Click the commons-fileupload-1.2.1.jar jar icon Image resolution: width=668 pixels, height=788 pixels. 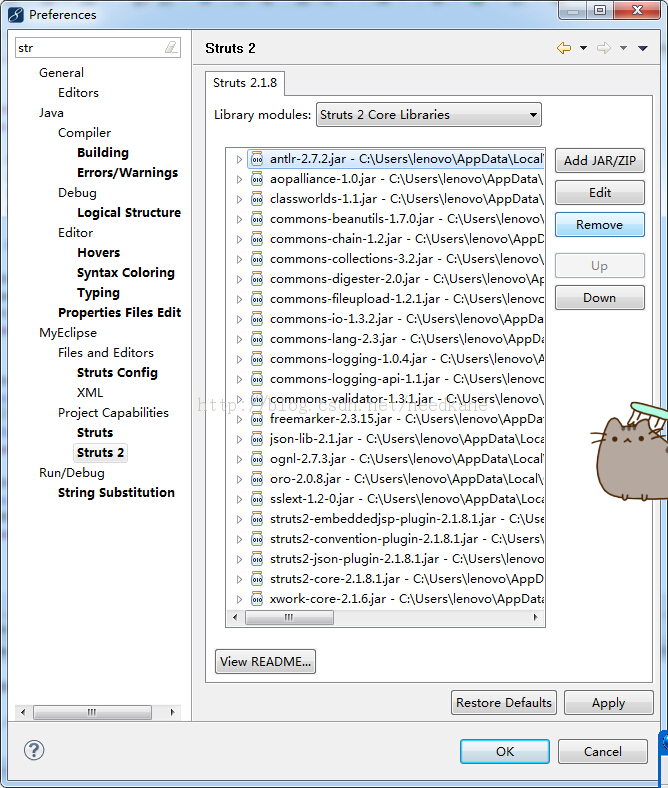click(257, 299)
